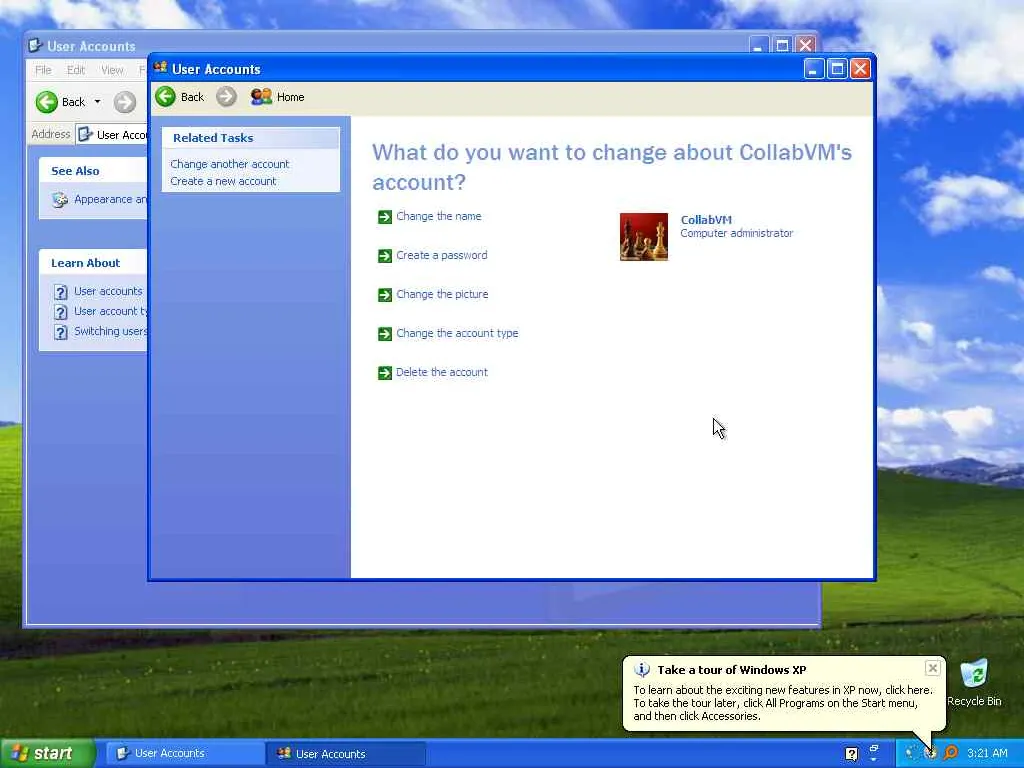The width and height of the screenshot is (1024, 768).
Task: Click Forward arrow in background User Accounts window
Action: pos(125,103)
